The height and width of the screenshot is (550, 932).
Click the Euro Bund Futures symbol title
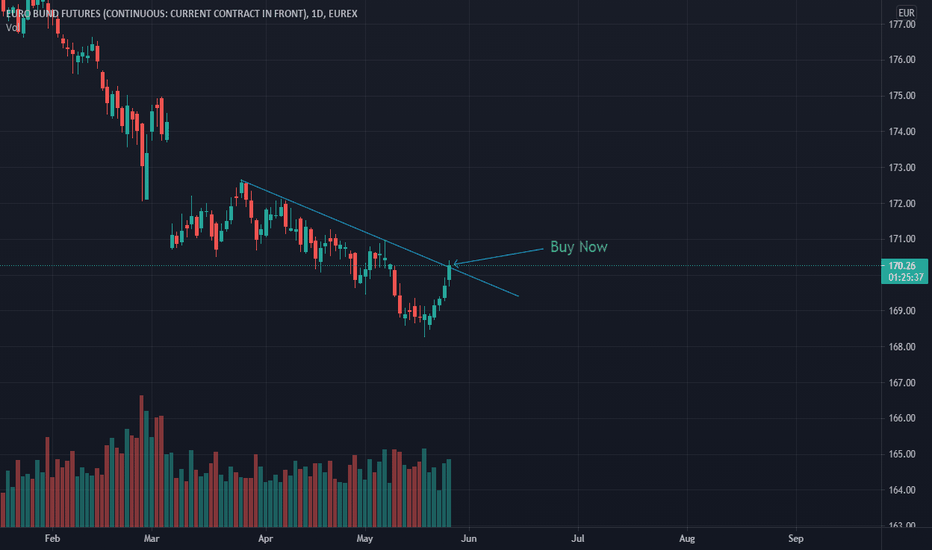point(182,13)
